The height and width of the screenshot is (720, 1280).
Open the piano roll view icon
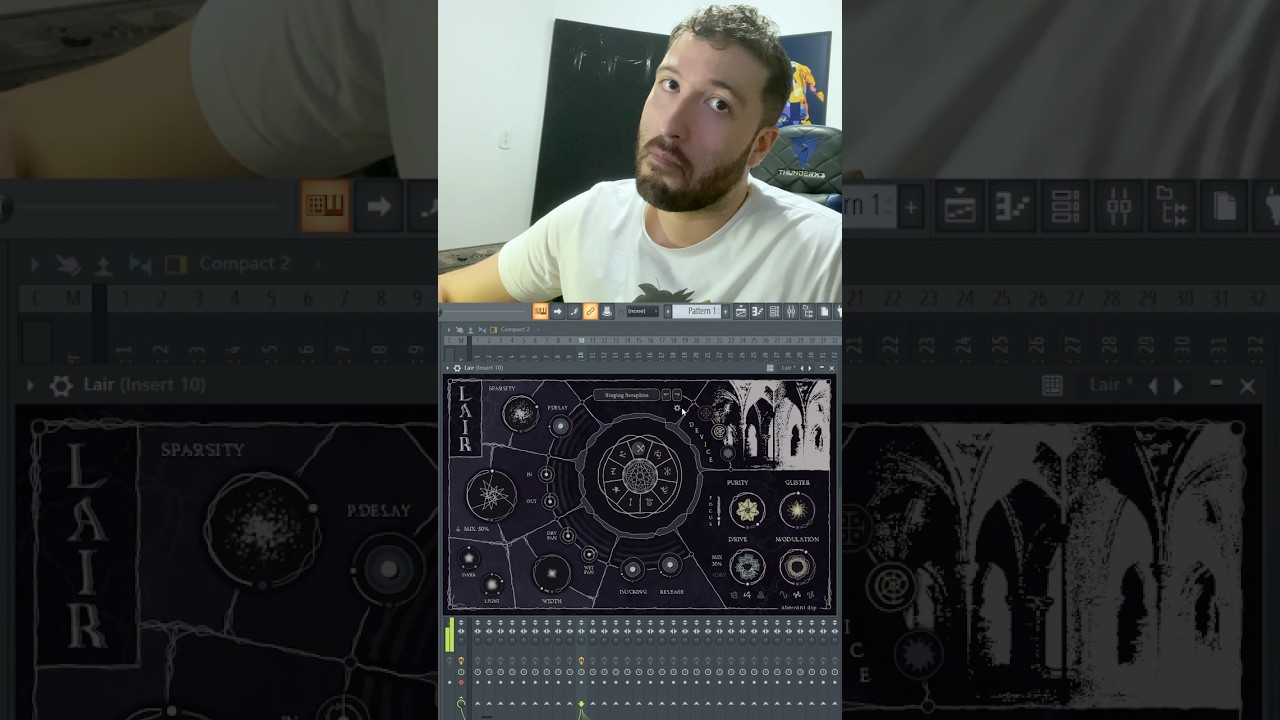(757, 312)
